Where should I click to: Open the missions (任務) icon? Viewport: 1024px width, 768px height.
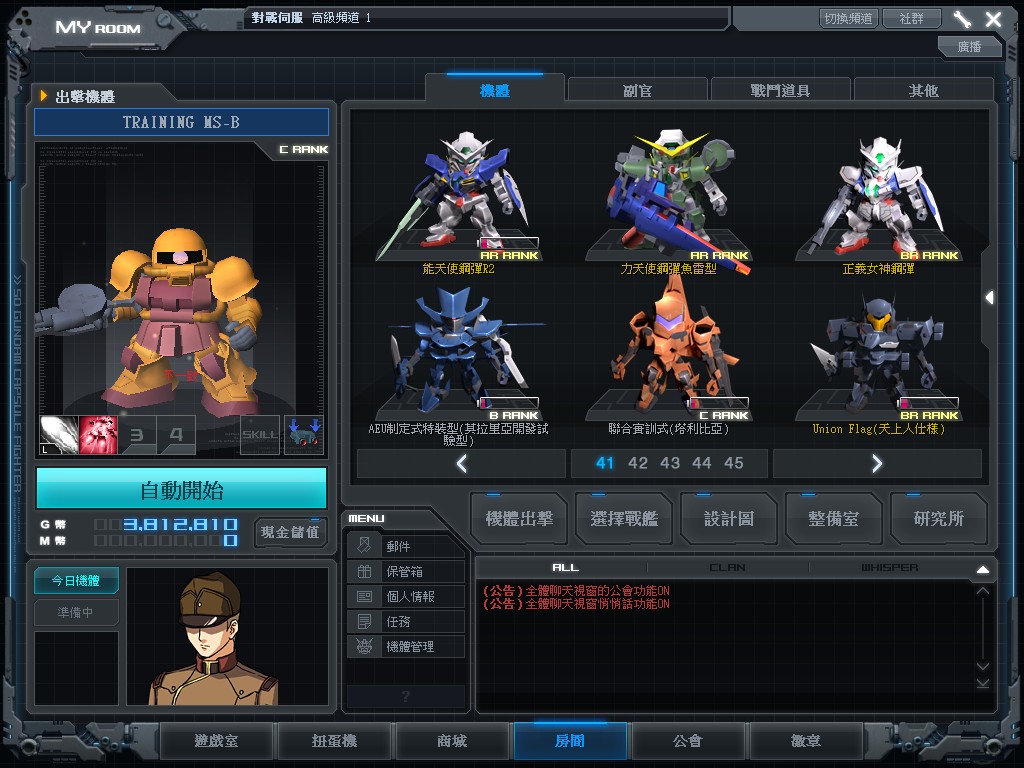[x=364, y=621]
